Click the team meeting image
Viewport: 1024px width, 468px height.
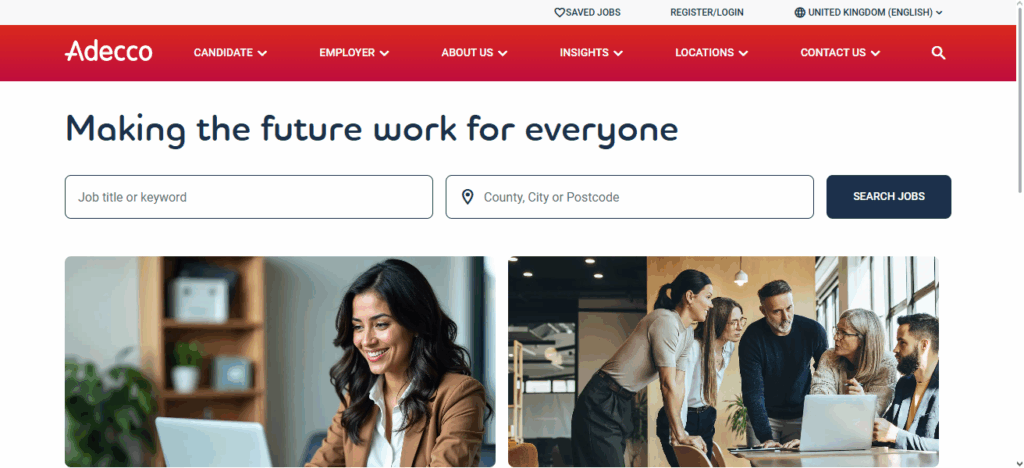point(724,362)
